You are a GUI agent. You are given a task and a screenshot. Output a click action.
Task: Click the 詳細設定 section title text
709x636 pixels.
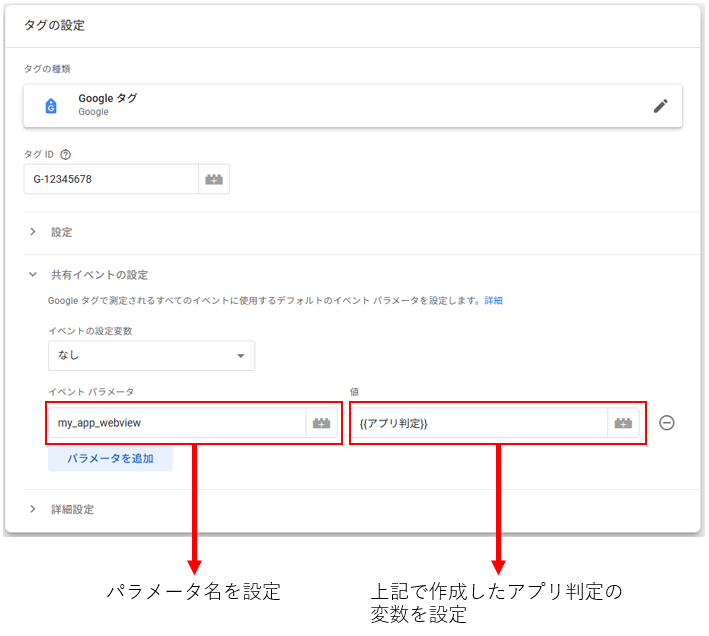[x=73, y=509]
